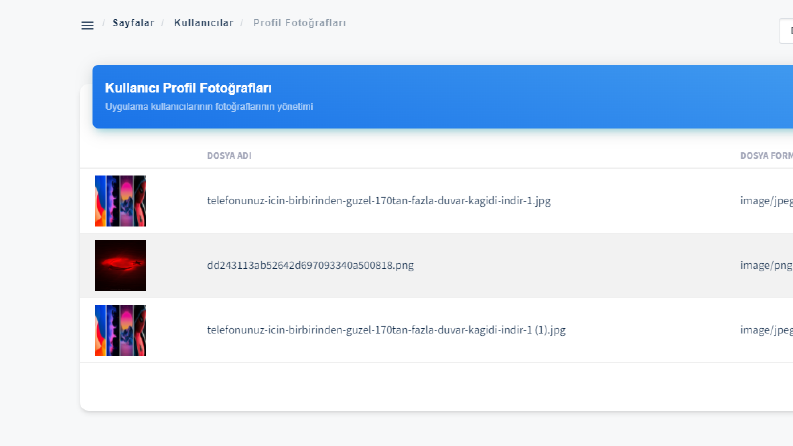Image resolution: width=793 pixels, height=446 pixels.
Task: Select file name ending indir-1 (1).jpg
Action: point(386,330)
